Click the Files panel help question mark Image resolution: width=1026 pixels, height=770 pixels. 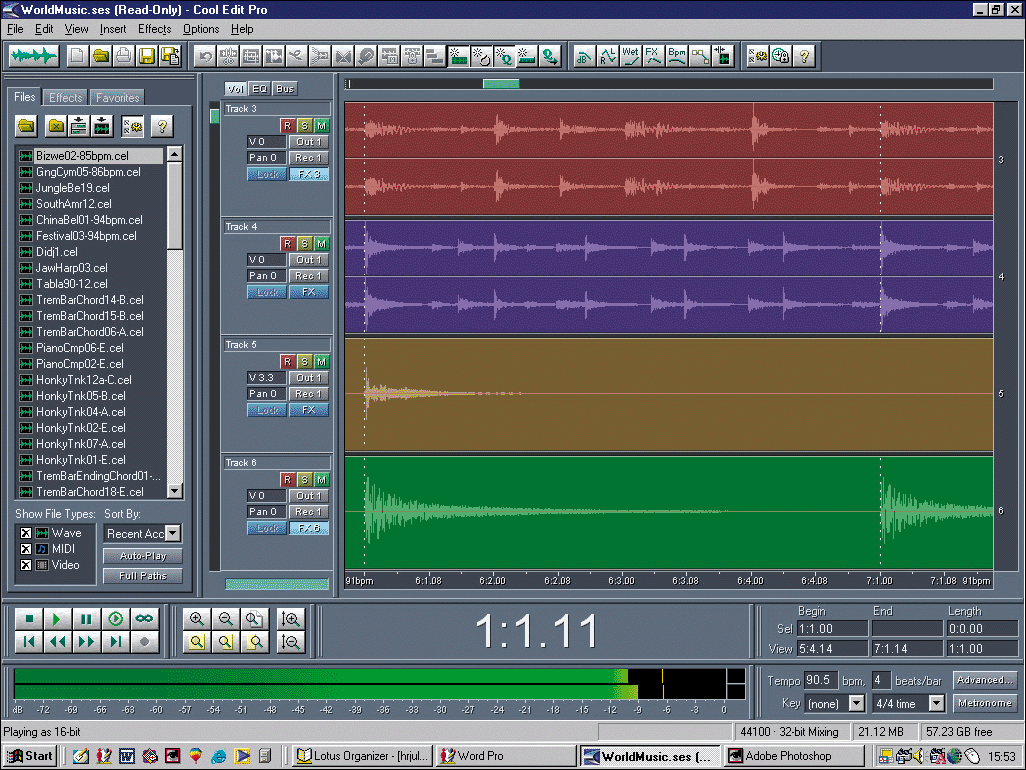[x=162, y=126]
